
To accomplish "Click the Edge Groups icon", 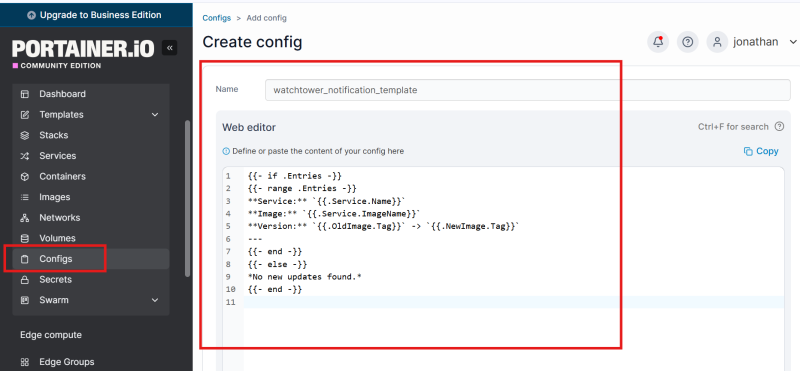I will click(x=24, y=362).
